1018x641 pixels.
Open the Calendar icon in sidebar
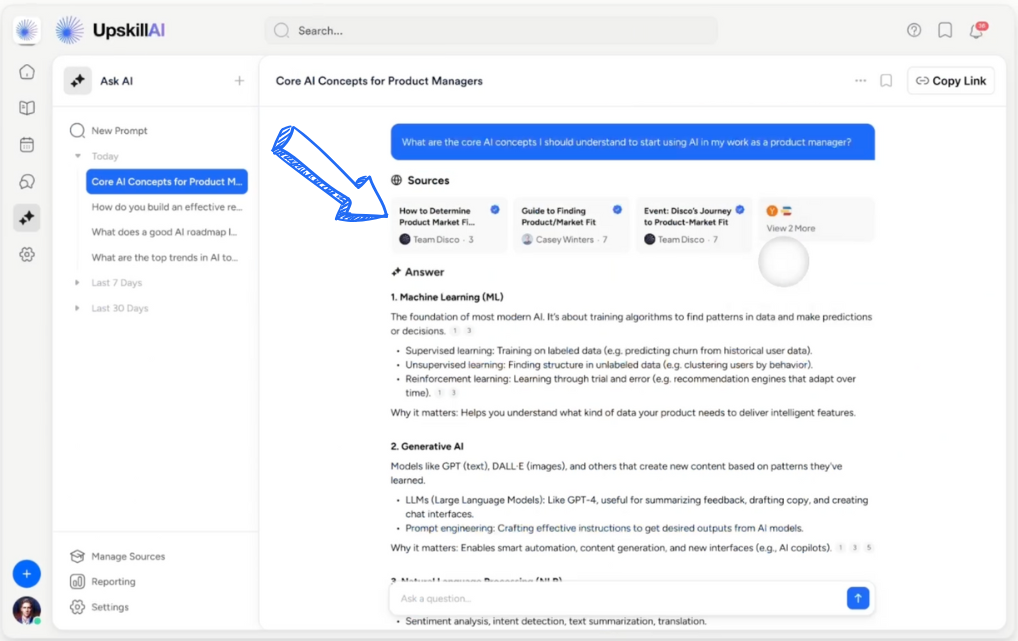[x=27, y=144]
